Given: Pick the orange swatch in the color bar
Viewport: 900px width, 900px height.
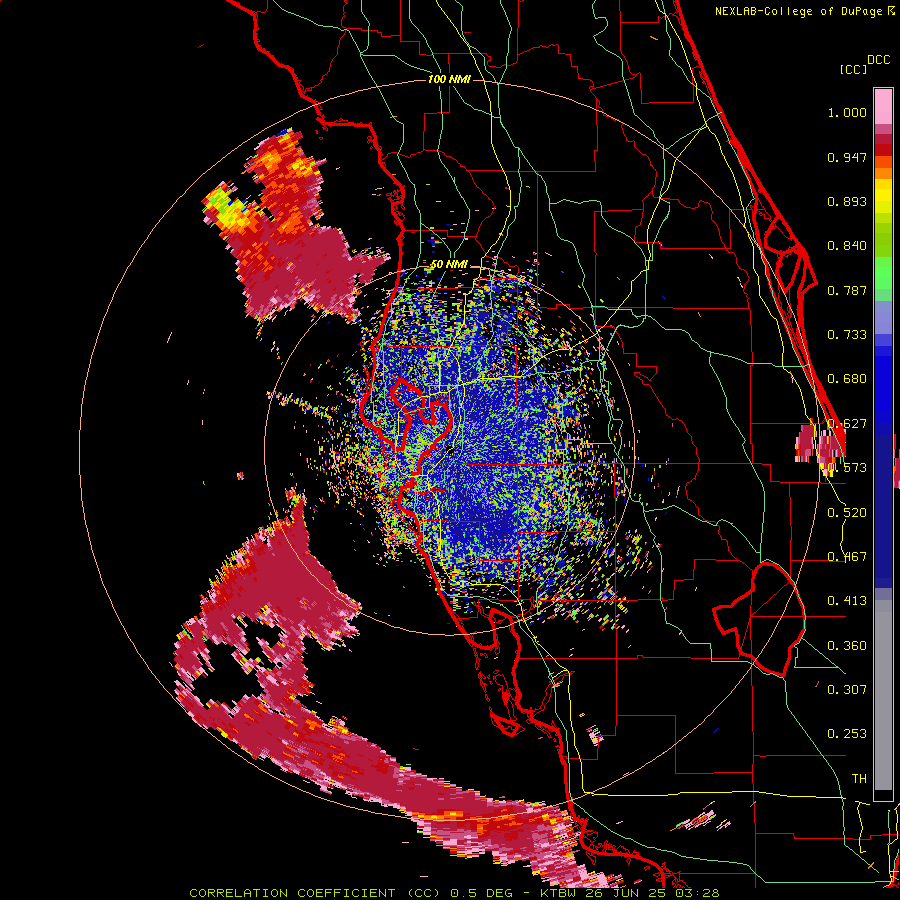Looking at the screenshot, I should pyautogui.click(x=883, y=171).
